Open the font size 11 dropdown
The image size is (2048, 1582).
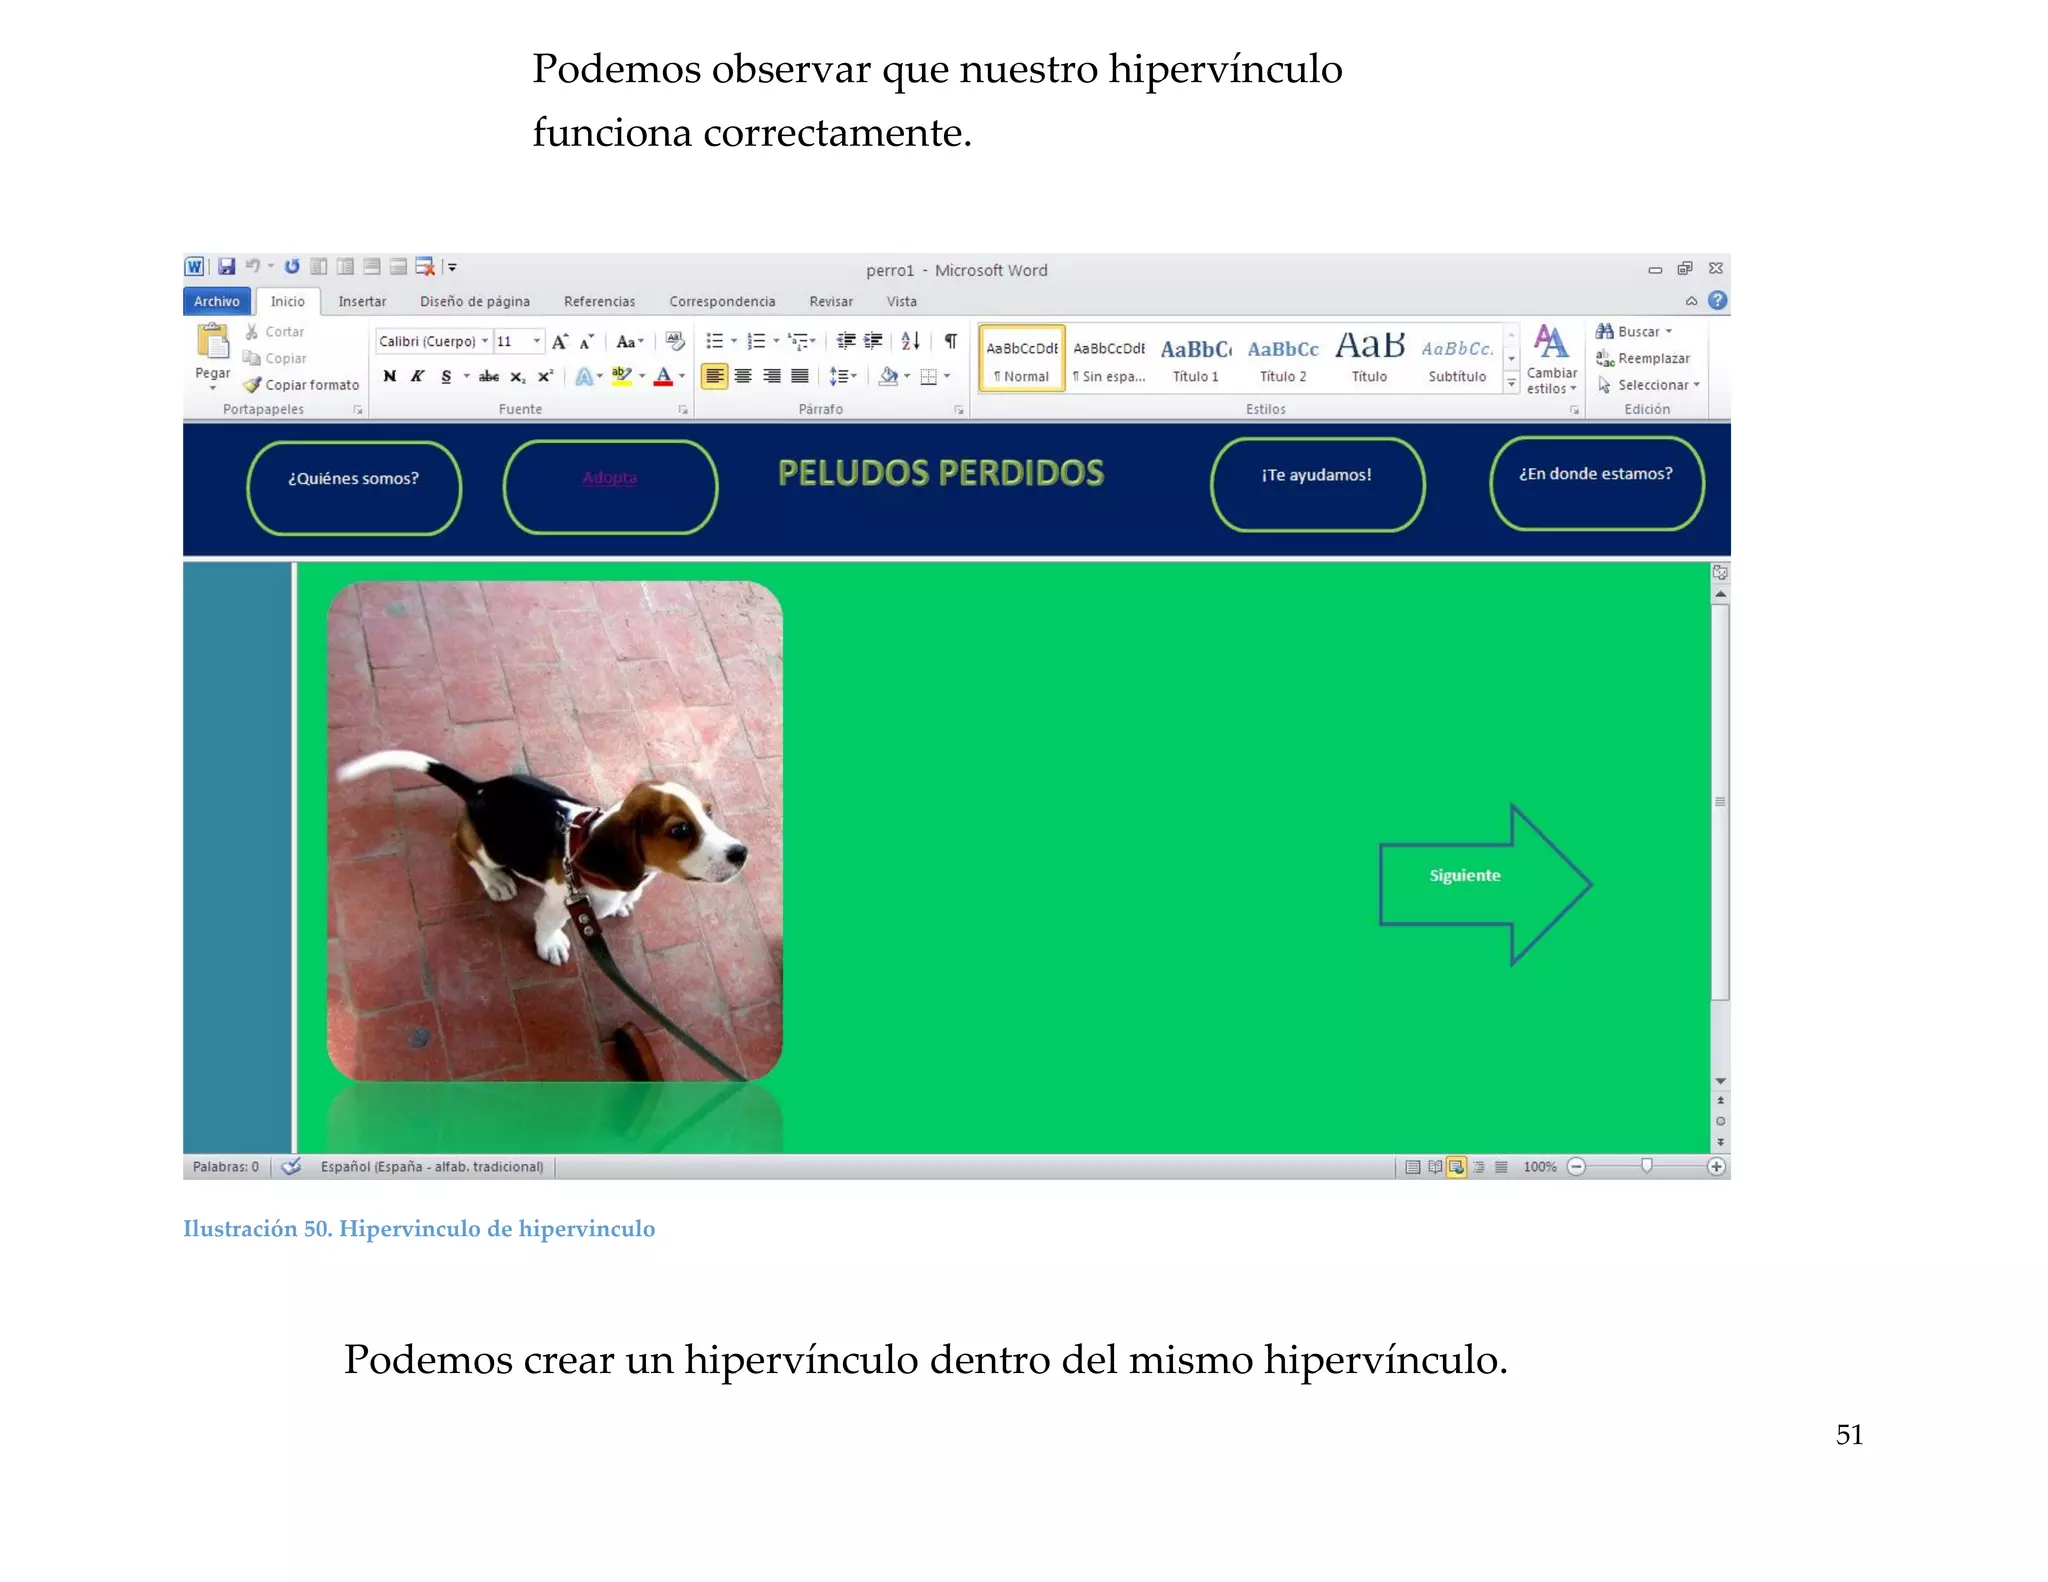(x=537, y=341)
